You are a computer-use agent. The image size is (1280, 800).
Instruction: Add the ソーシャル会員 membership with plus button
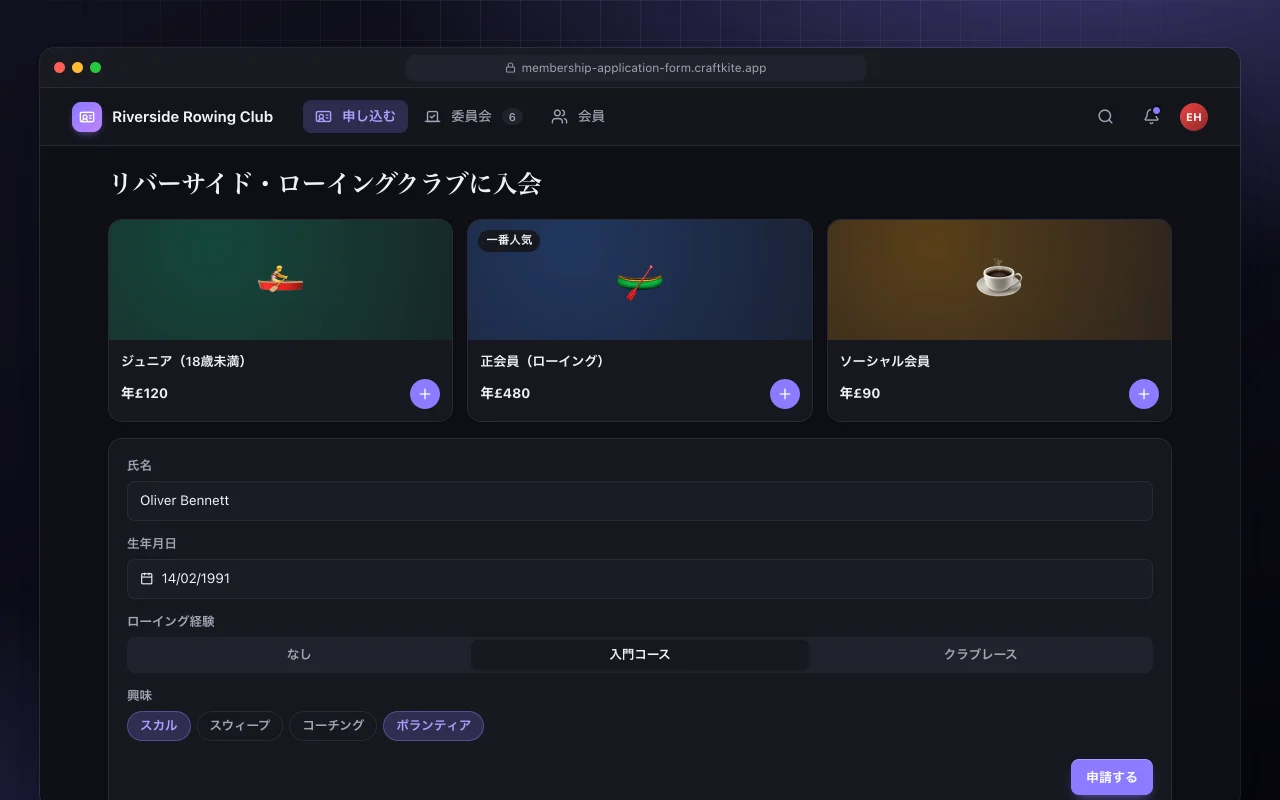coord(1144,394)
